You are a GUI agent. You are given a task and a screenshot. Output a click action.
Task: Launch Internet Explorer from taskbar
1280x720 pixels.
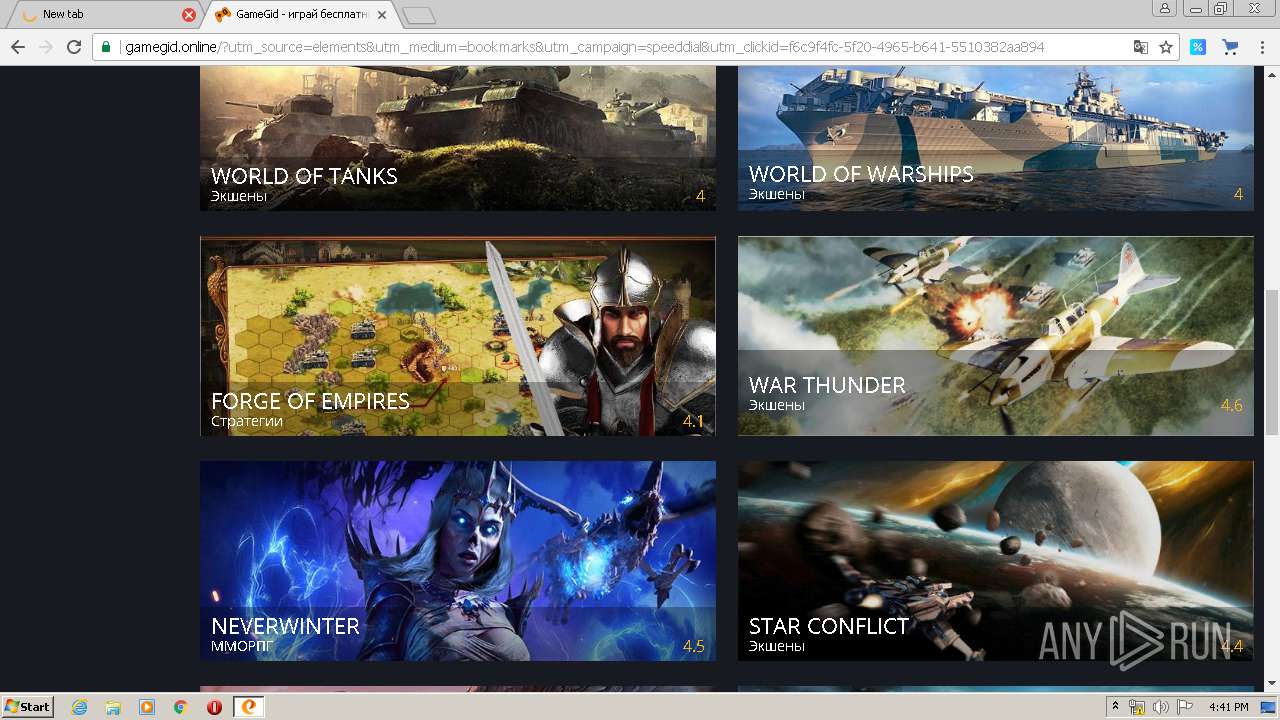(79, 707)
